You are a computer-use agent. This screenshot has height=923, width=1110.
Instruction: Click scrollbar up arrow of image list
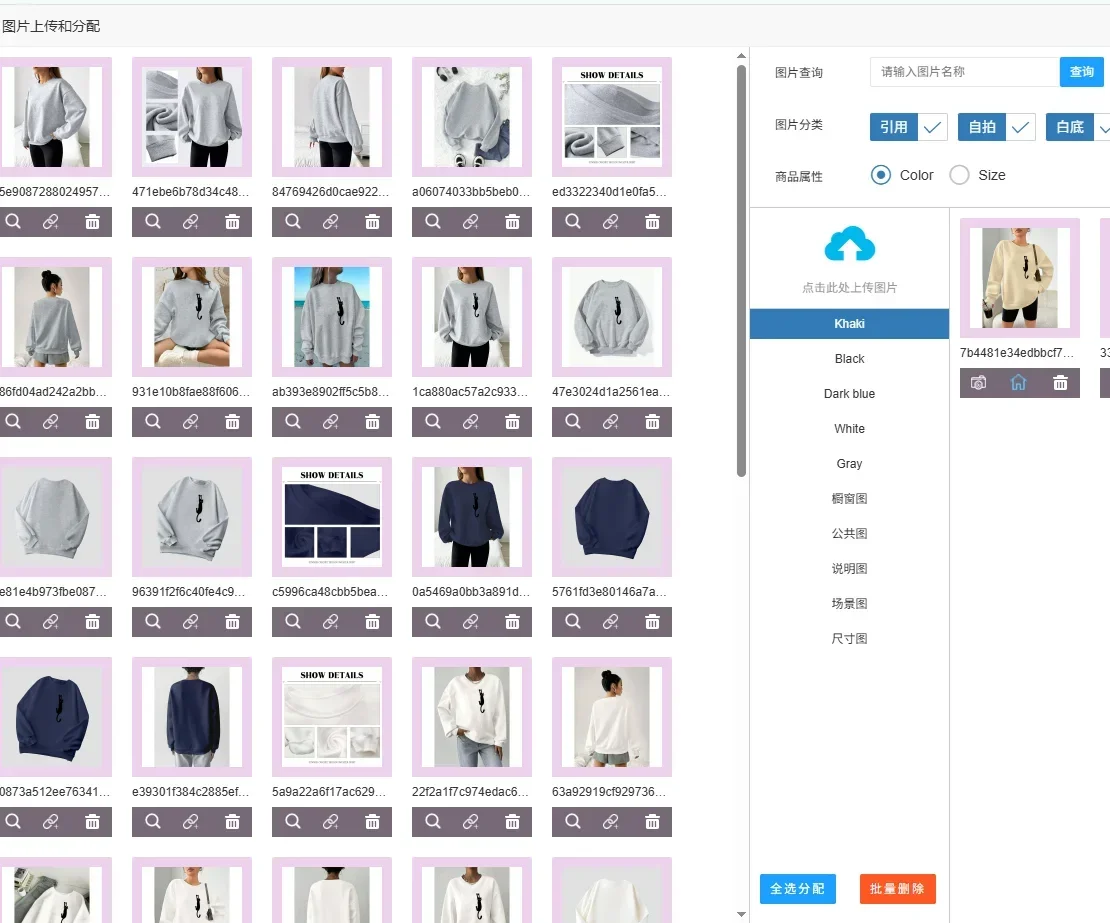[x=741, y=55]
